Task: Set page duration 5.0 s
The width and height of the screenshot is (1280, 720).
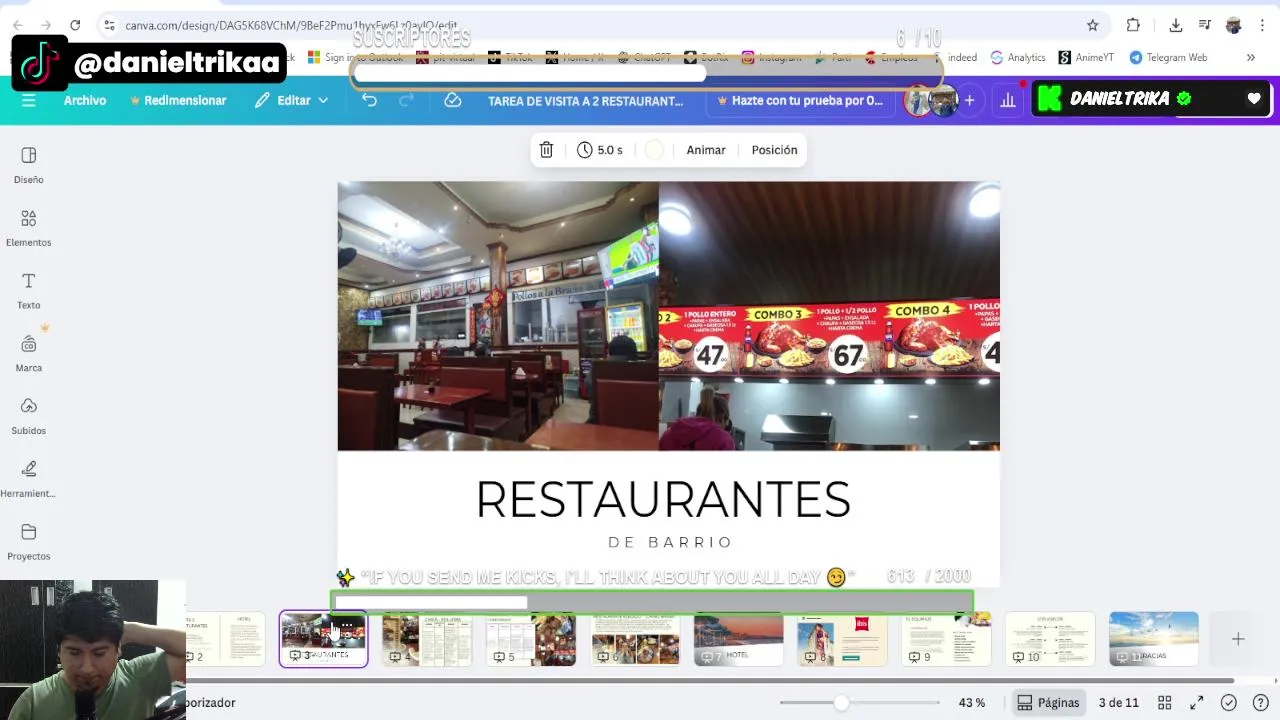Action: [600, 150]
